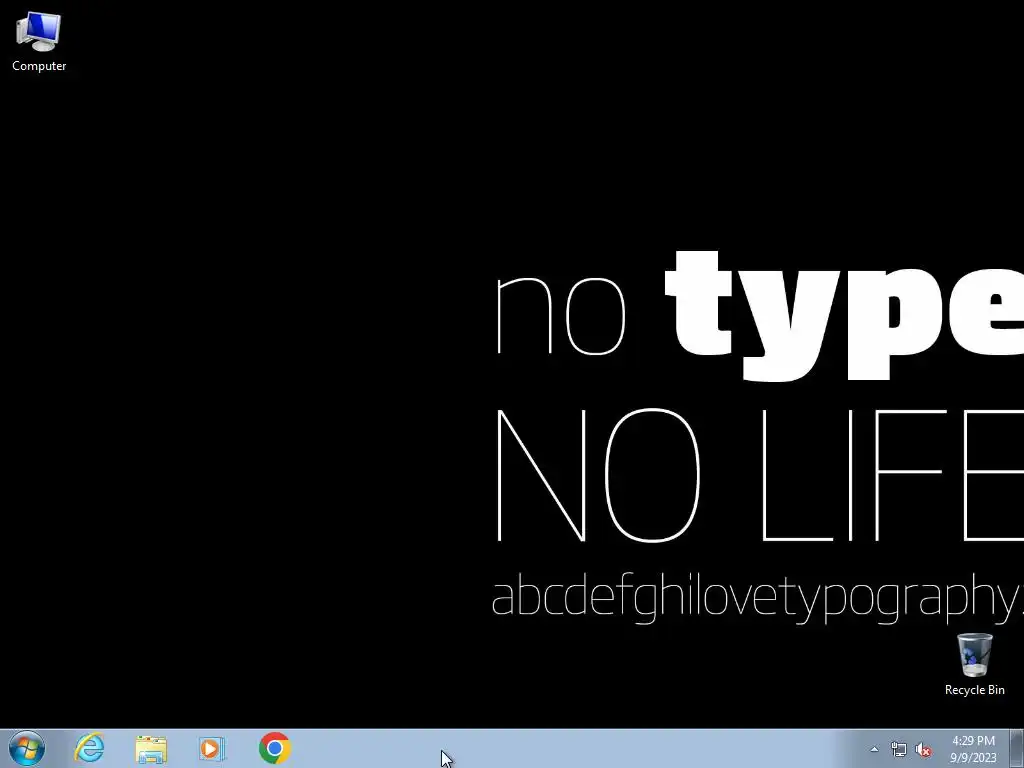Viewport: 1024px width, 768px height.
Task: Open the clock showing 4:29 PM
Action: (x=973, y=749)
